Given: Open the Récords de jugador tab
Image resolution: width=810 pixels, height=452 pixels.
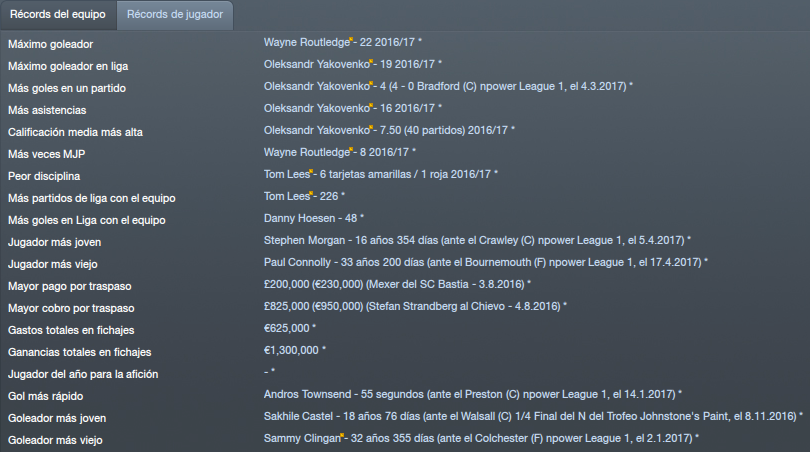Looking at the screenshot, I should coord(175,14).
